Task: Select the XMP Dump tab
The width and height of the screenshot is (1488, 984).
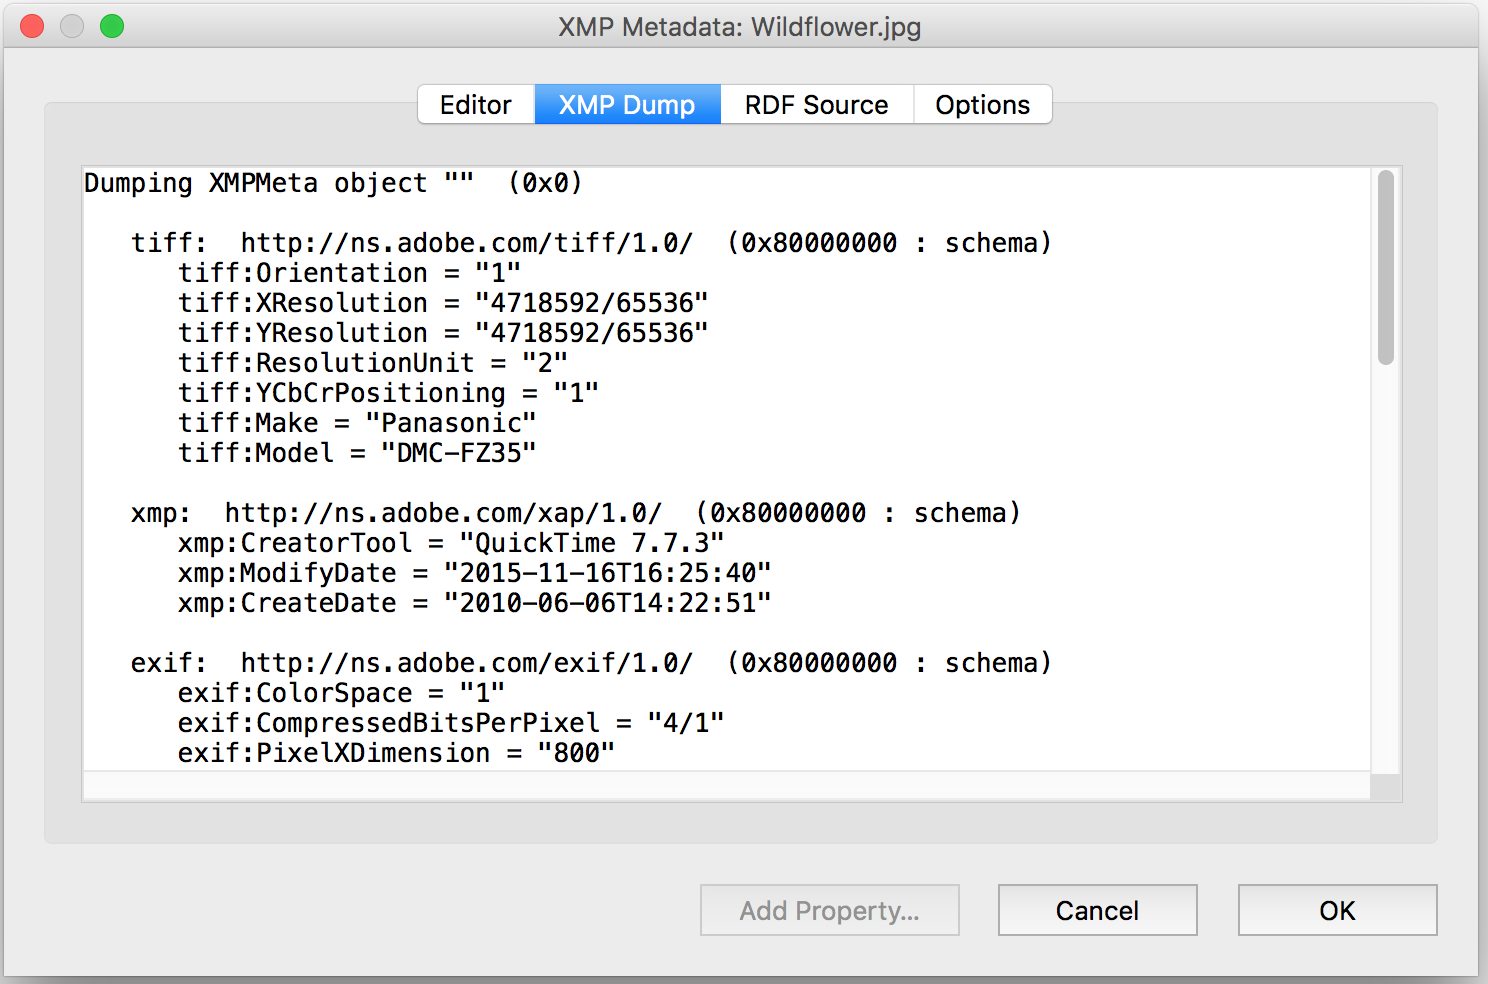Action: tap(627, 105)
